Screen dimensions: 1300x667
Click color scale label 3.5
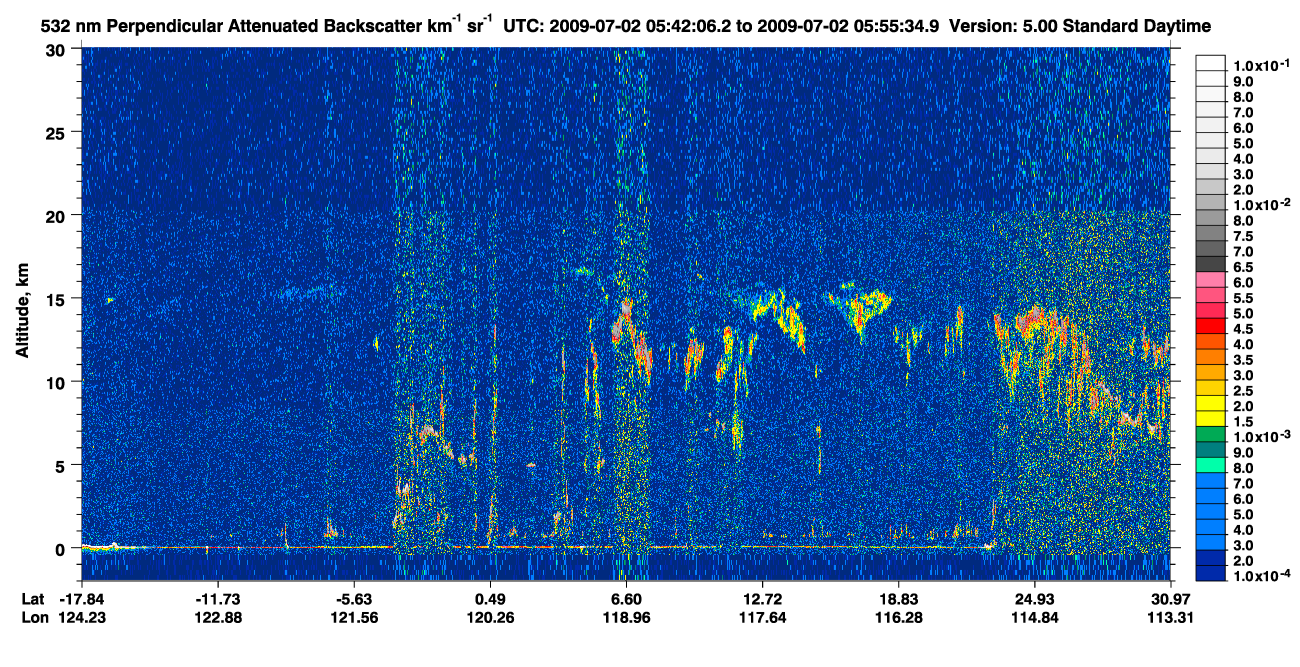(x=1244, y=360)
